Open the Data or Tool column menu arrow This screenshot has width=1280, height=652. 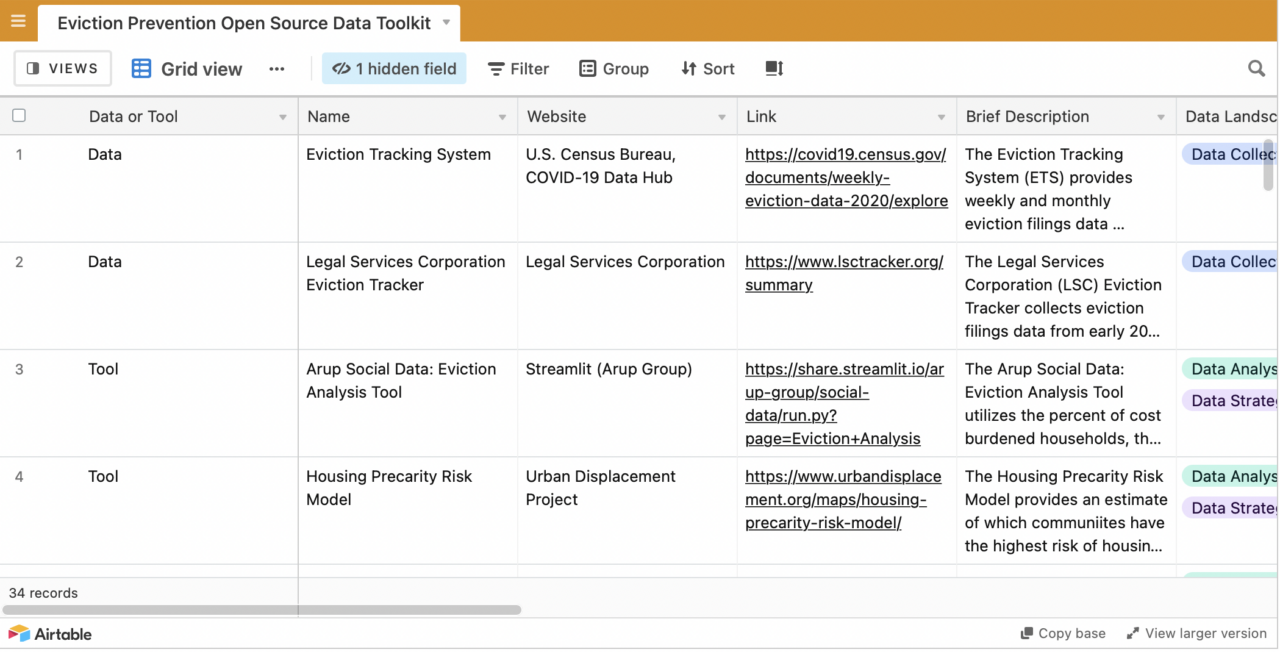coord(283,117)
